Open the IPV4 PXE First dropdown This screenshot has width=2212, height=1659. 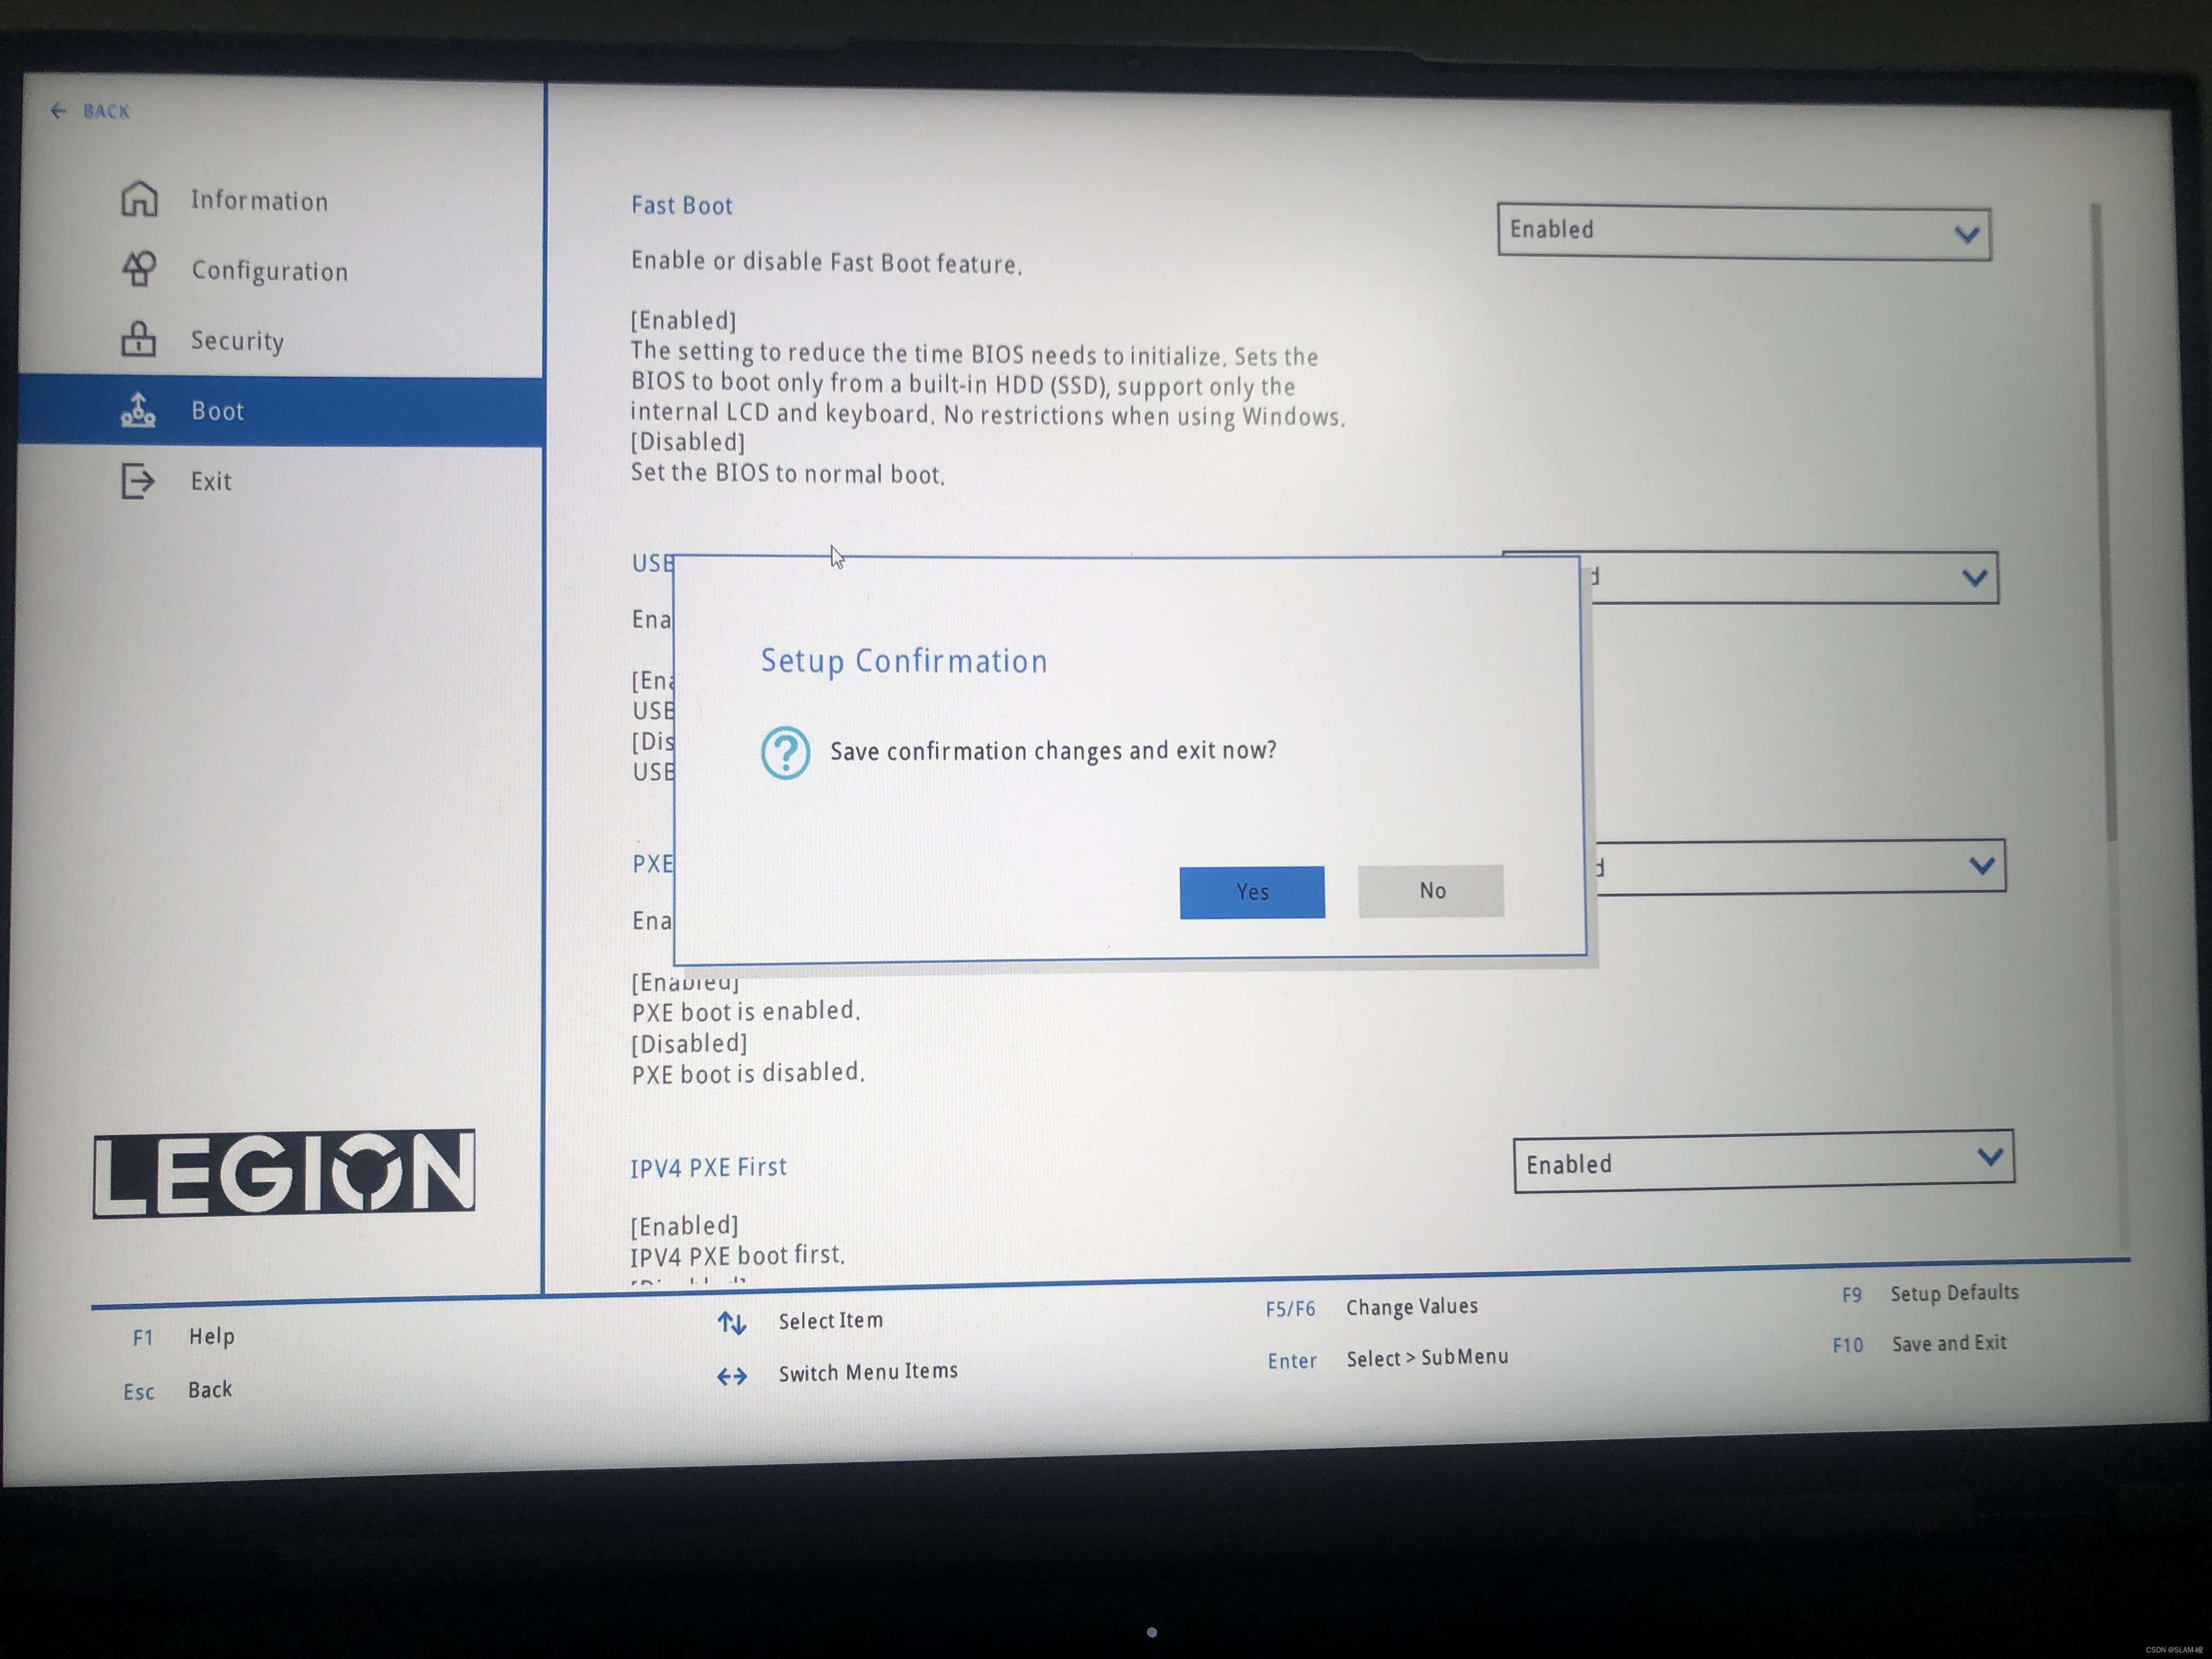click(x=1763, y=1162)
